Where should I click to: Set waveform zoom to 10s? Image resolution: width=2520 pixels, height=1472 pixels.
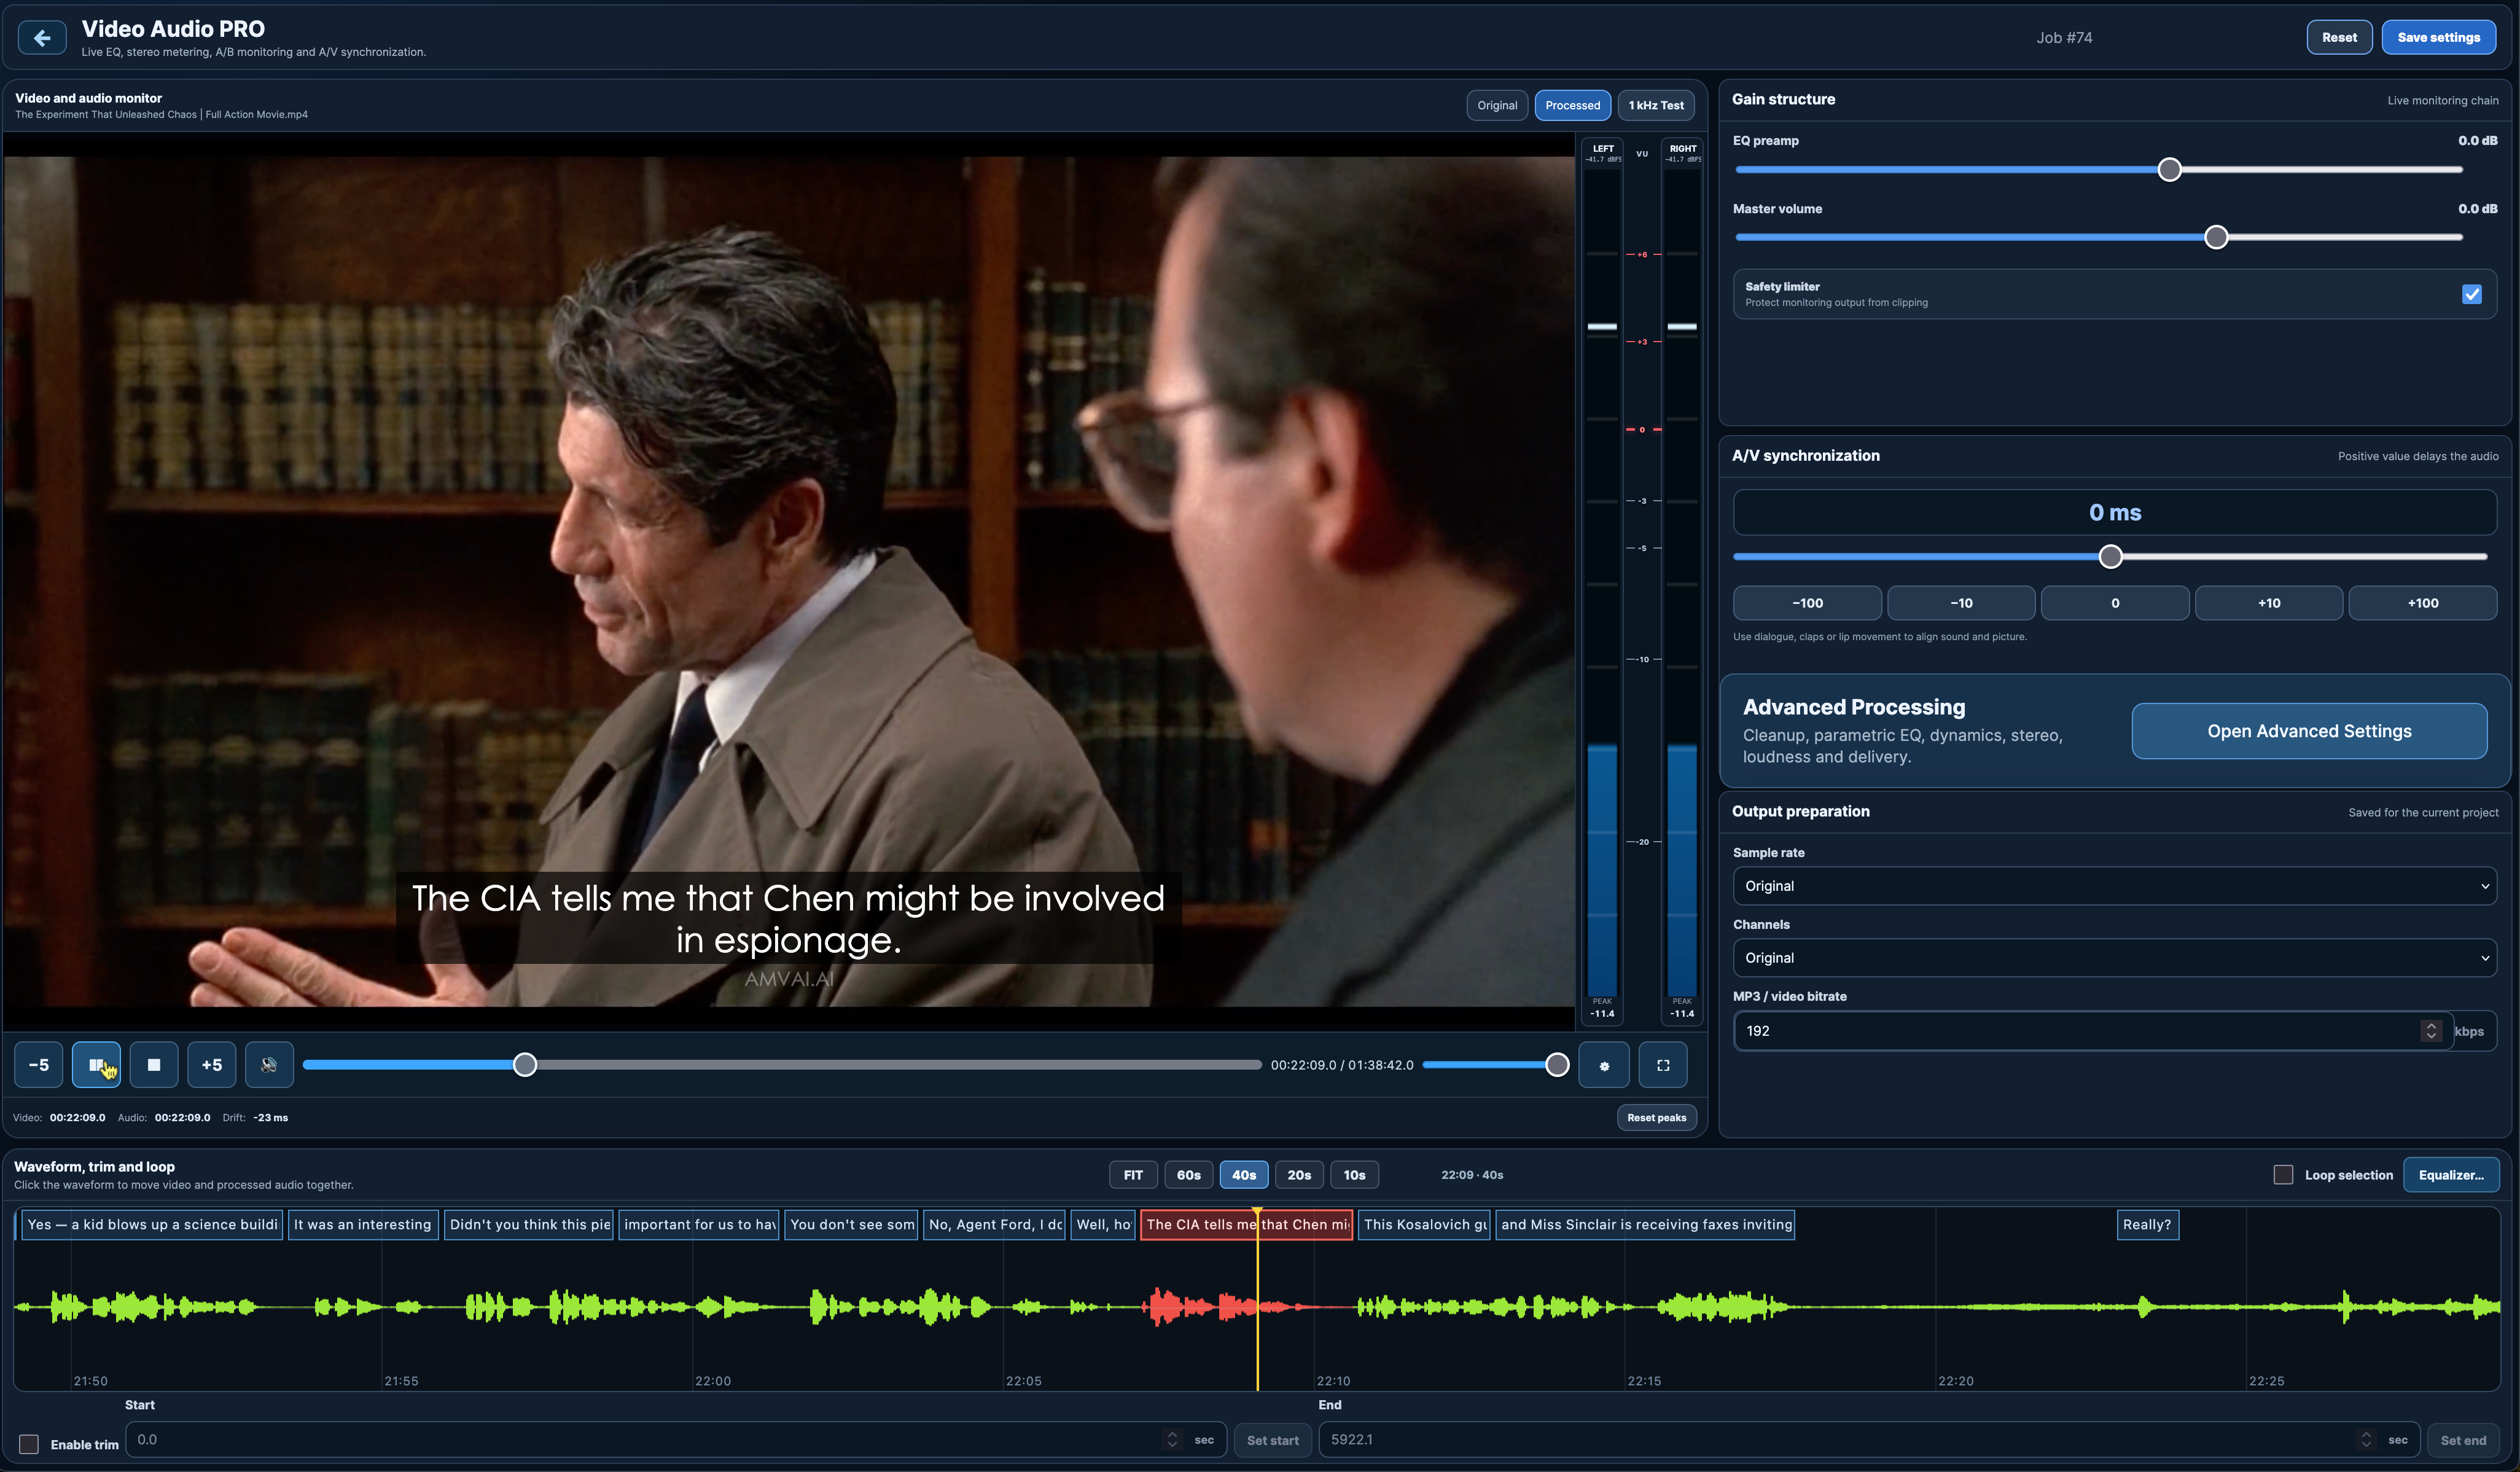click(1355, 1175)
